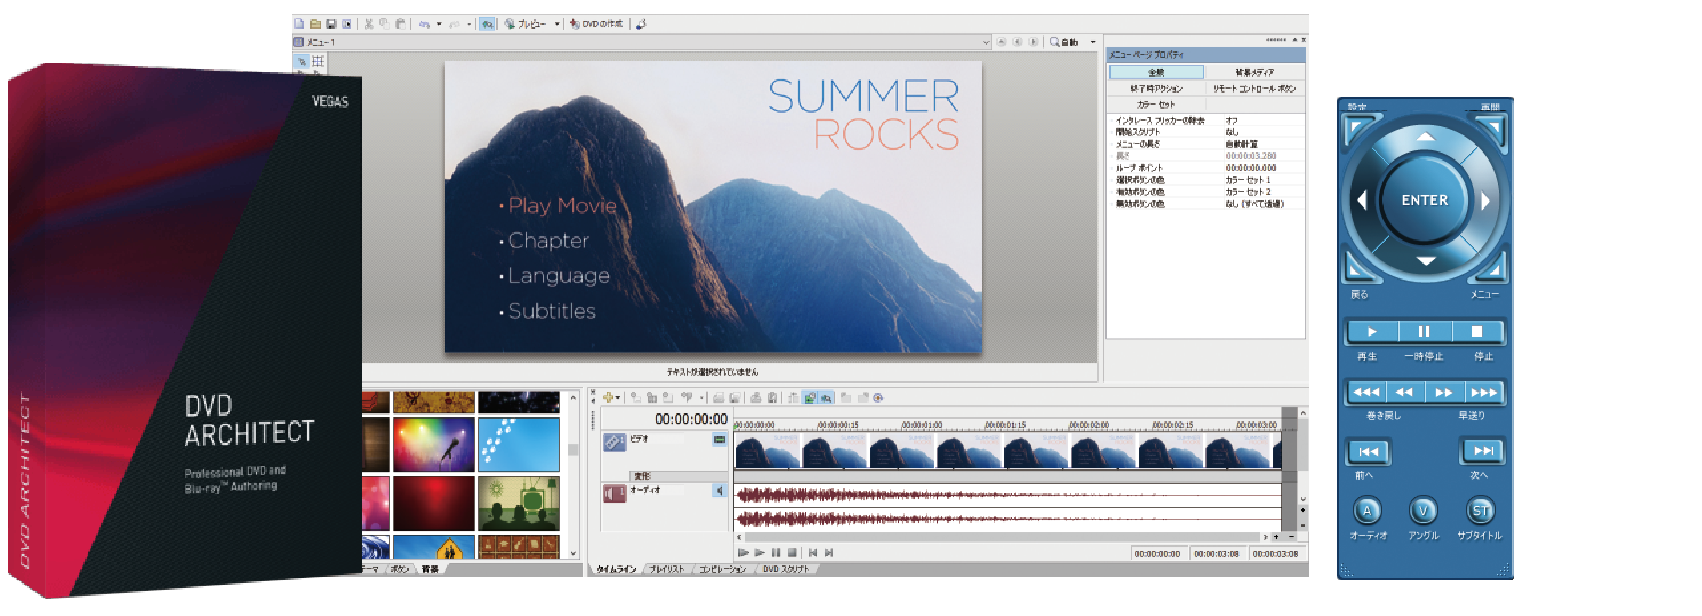Select the blue paw-prints background thumbnail
Screen dimensions: 1702x616
(519, 444)
